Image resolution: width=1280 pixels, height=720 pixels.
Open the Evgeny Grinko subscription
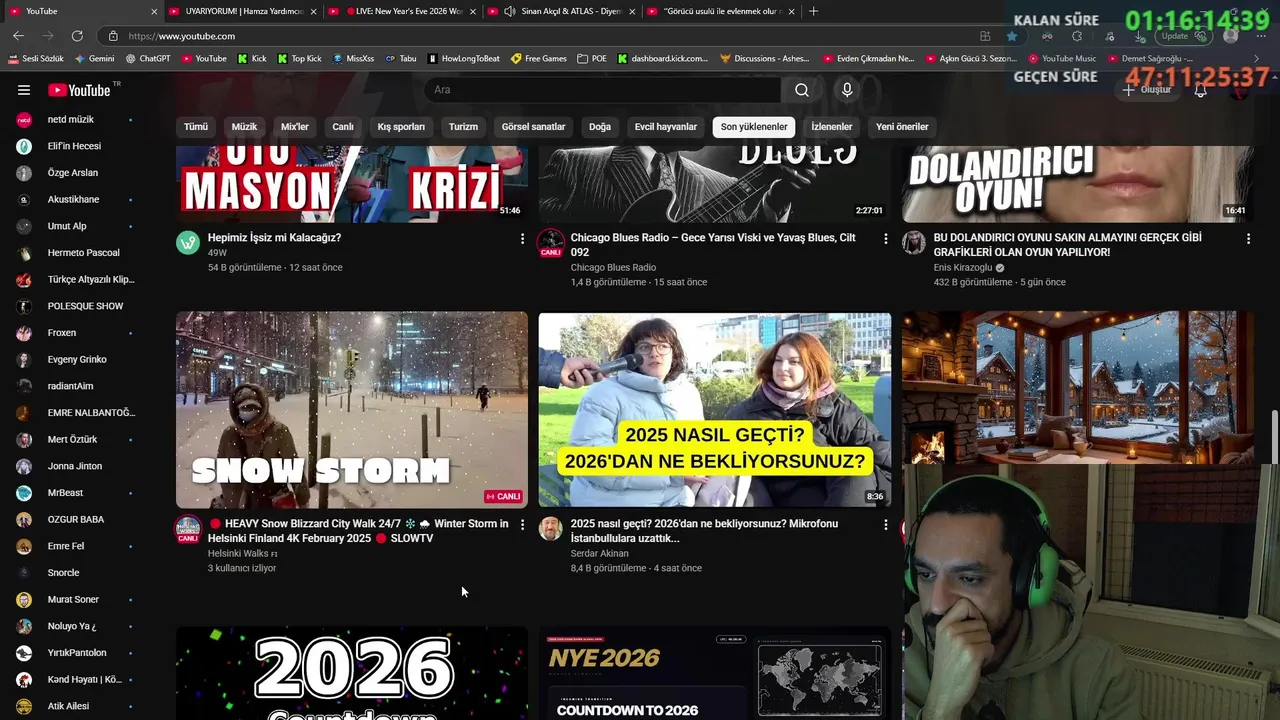[x=75, y=360]
